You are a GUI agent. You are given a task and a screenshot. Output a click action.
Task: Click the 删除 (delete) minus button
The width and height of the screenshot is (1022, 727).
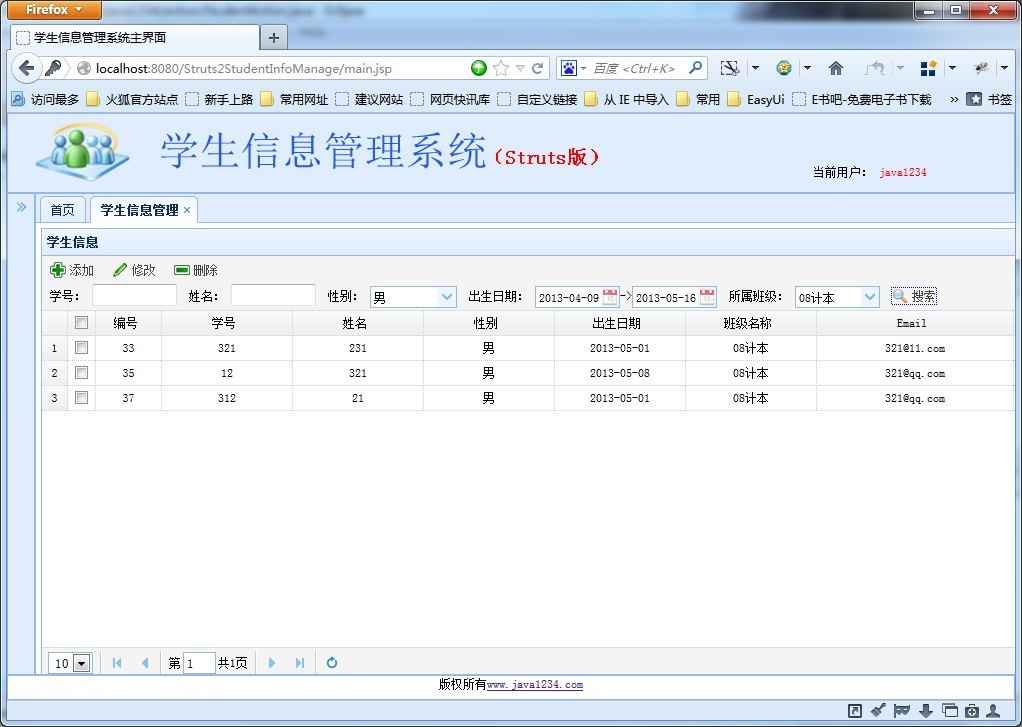tap(196, 270)
